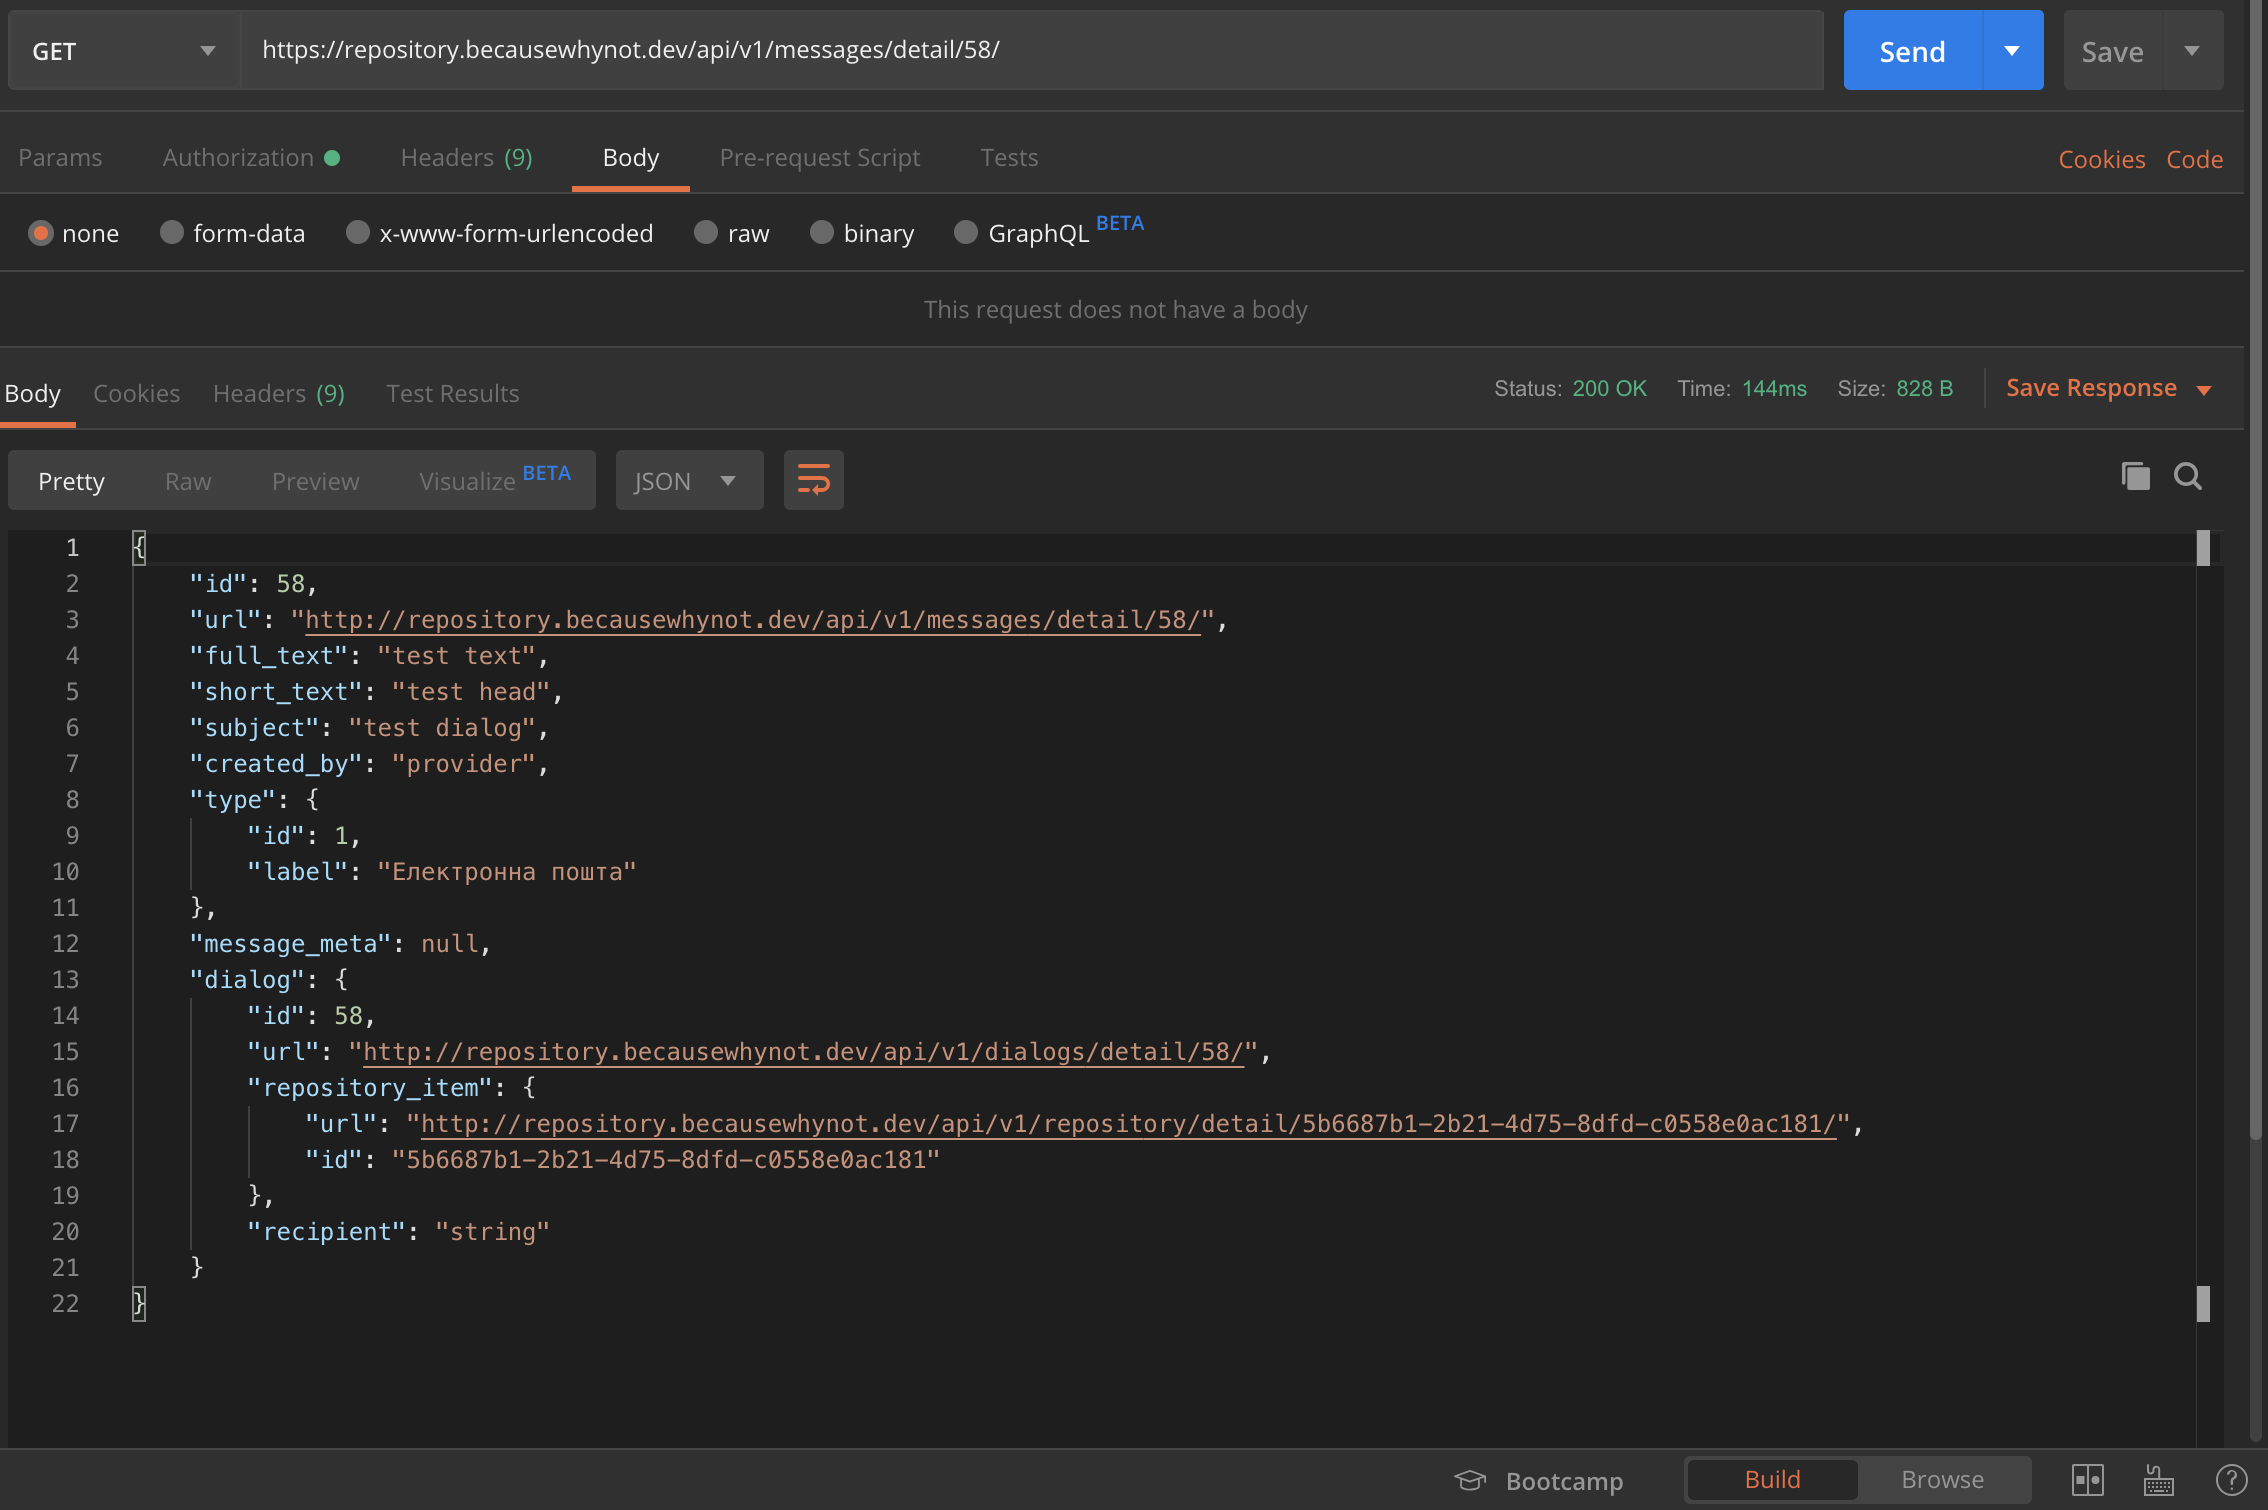Switch to the Pre-request Script tab

click(819, 158)
